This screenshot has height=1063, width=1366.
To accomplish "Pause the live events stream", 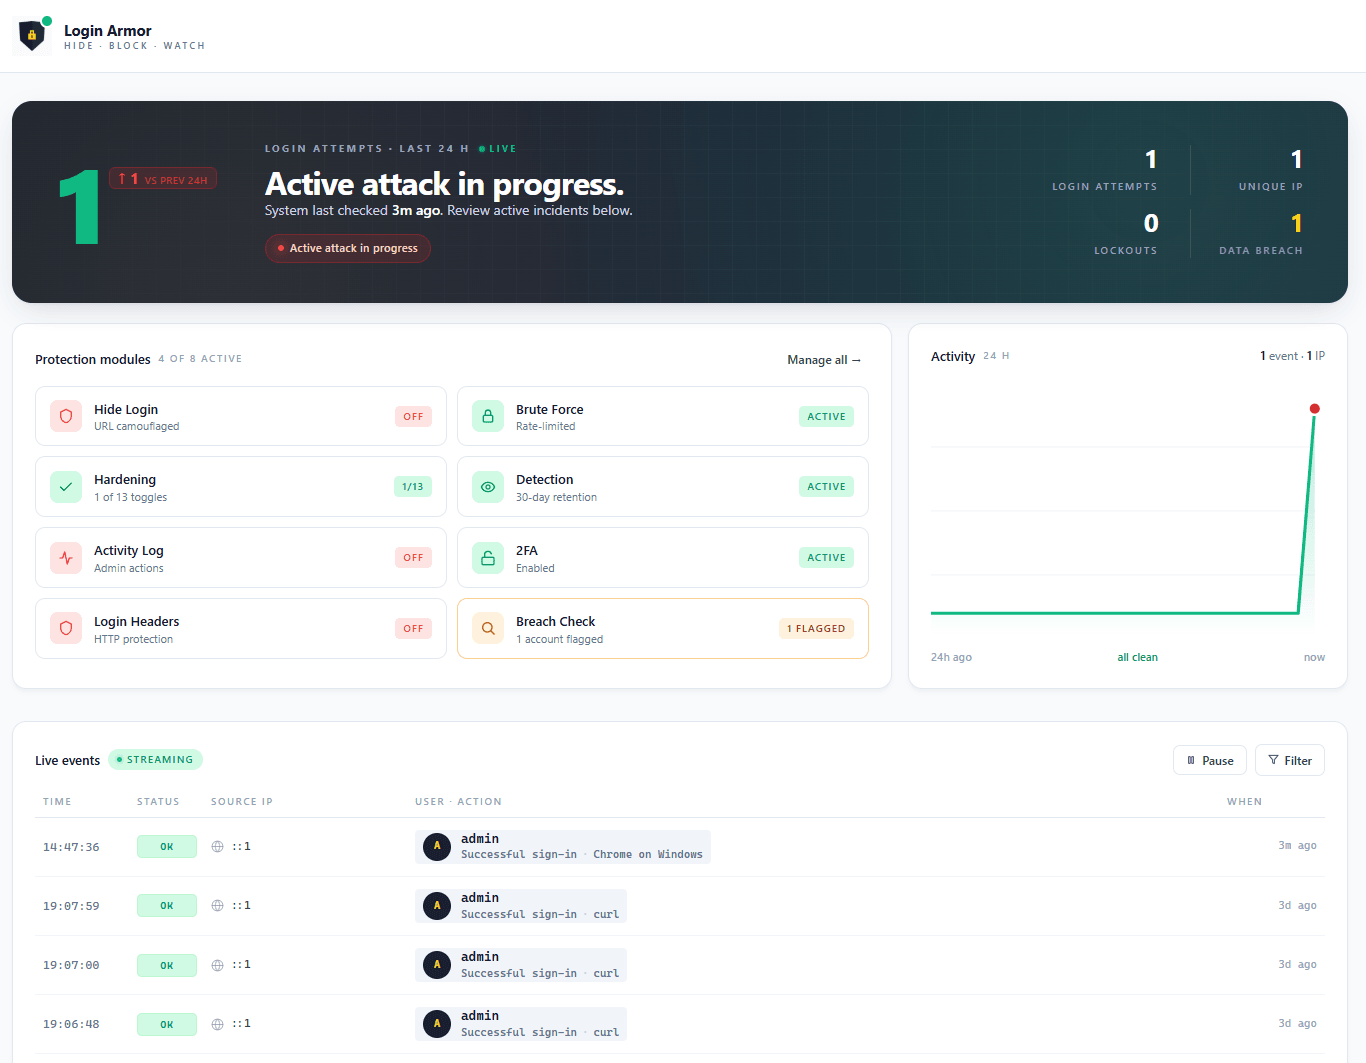I will click(x=1209, y=759).
